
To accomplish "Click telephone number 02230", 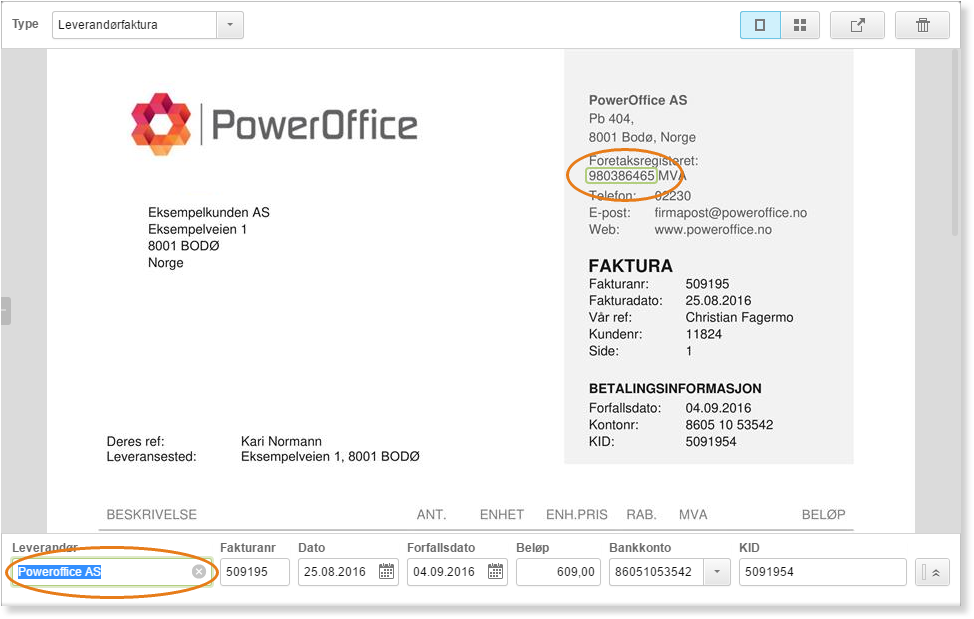I will click(673, 196).
